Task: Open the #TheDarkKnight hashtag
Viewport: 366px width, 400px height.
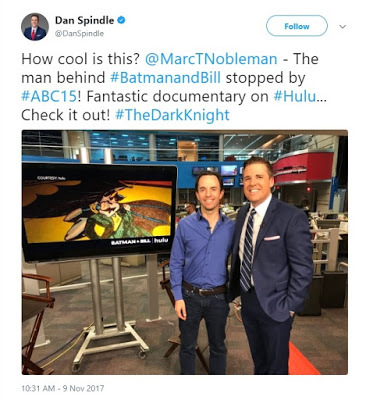Action: pos(172,115)
